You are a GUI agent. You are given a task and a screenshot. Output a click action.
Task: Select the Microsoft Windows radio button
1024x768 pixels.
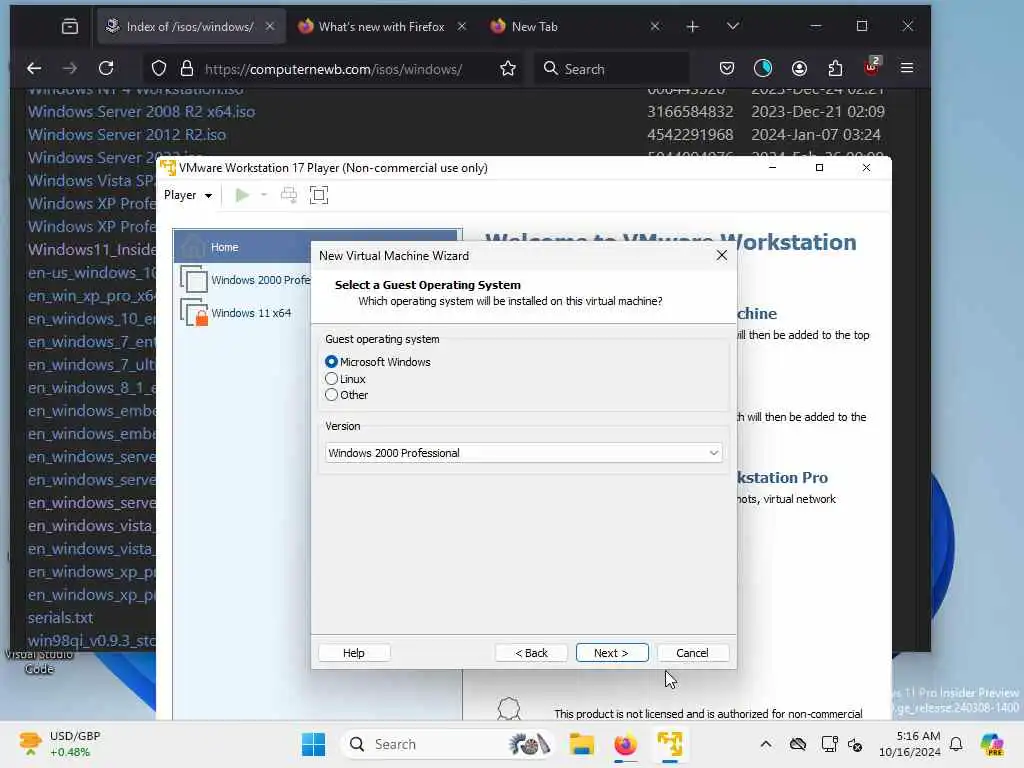(331, 362)
